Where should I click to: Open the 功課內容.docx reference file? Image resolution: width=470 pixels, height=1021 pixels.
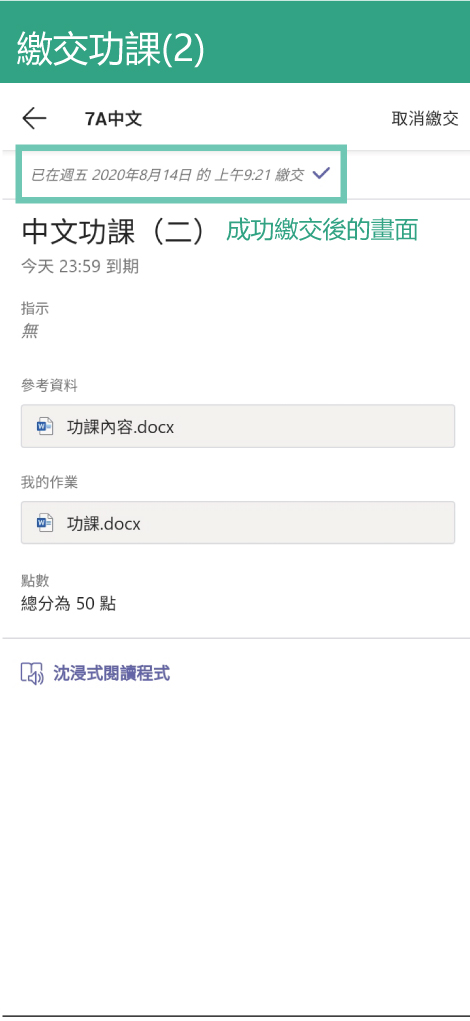click(x=238, y=427)
